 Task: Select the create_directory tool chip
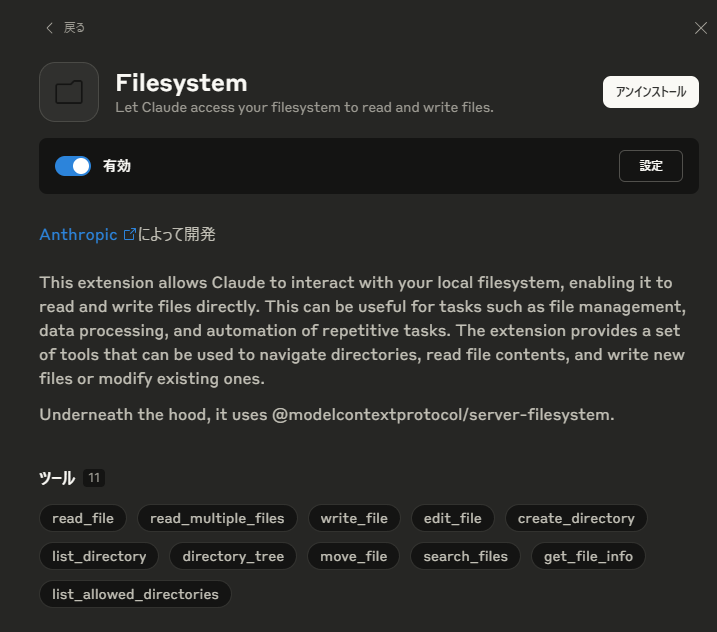click(576, 518)
